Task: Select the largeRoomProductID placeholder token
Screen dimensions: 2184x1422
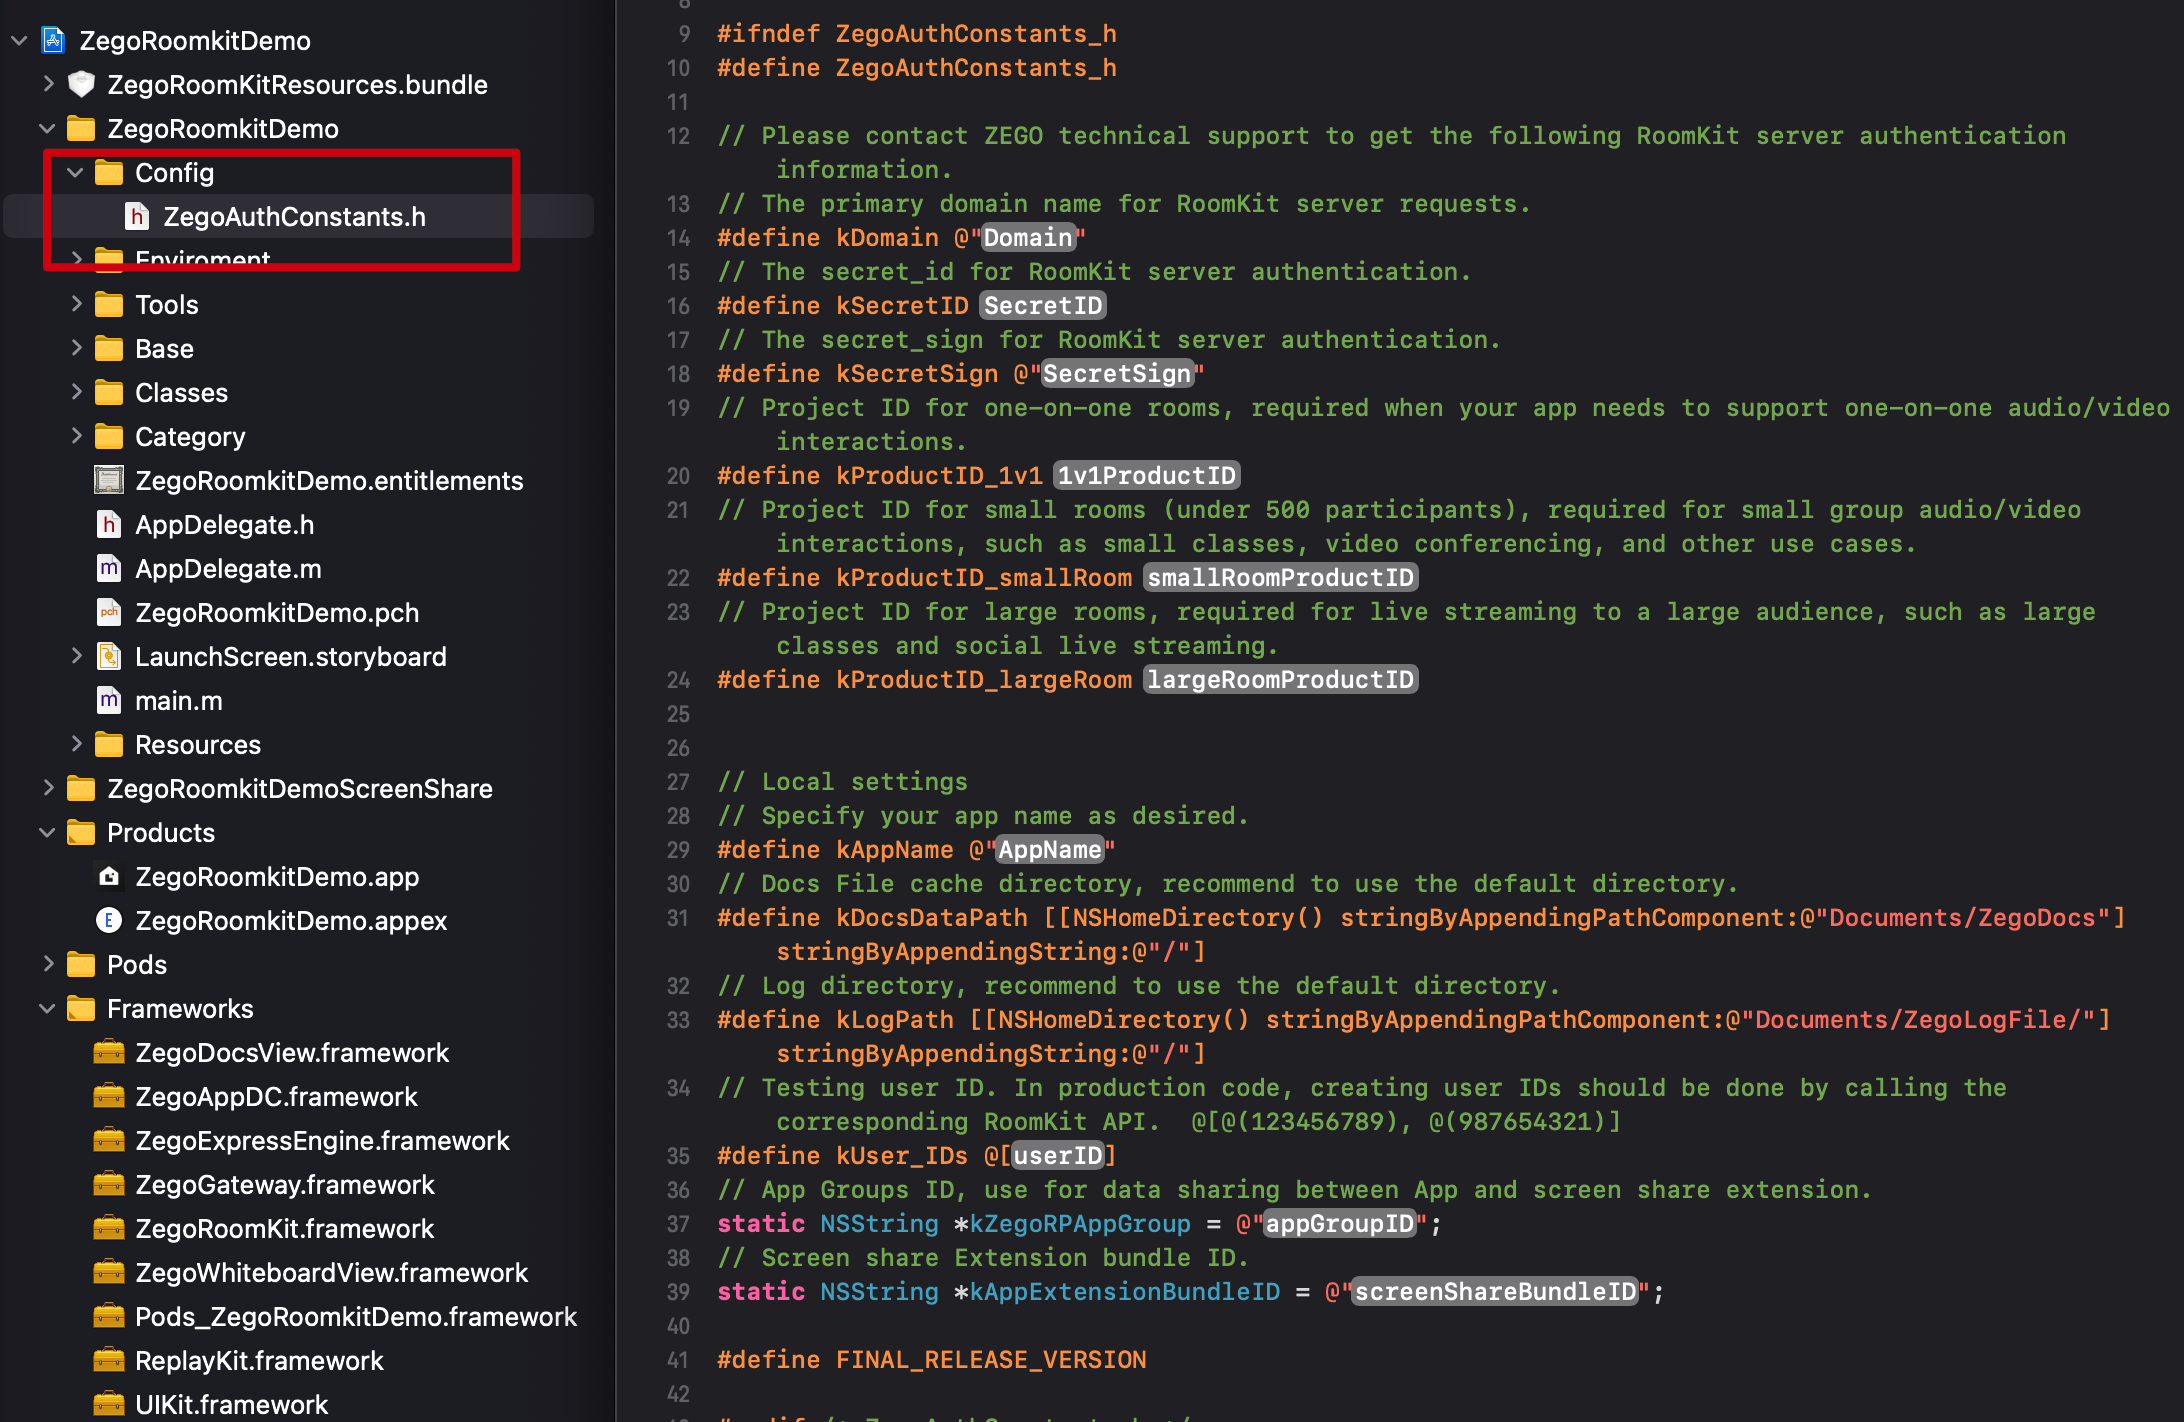Action: click(1280, 680)
